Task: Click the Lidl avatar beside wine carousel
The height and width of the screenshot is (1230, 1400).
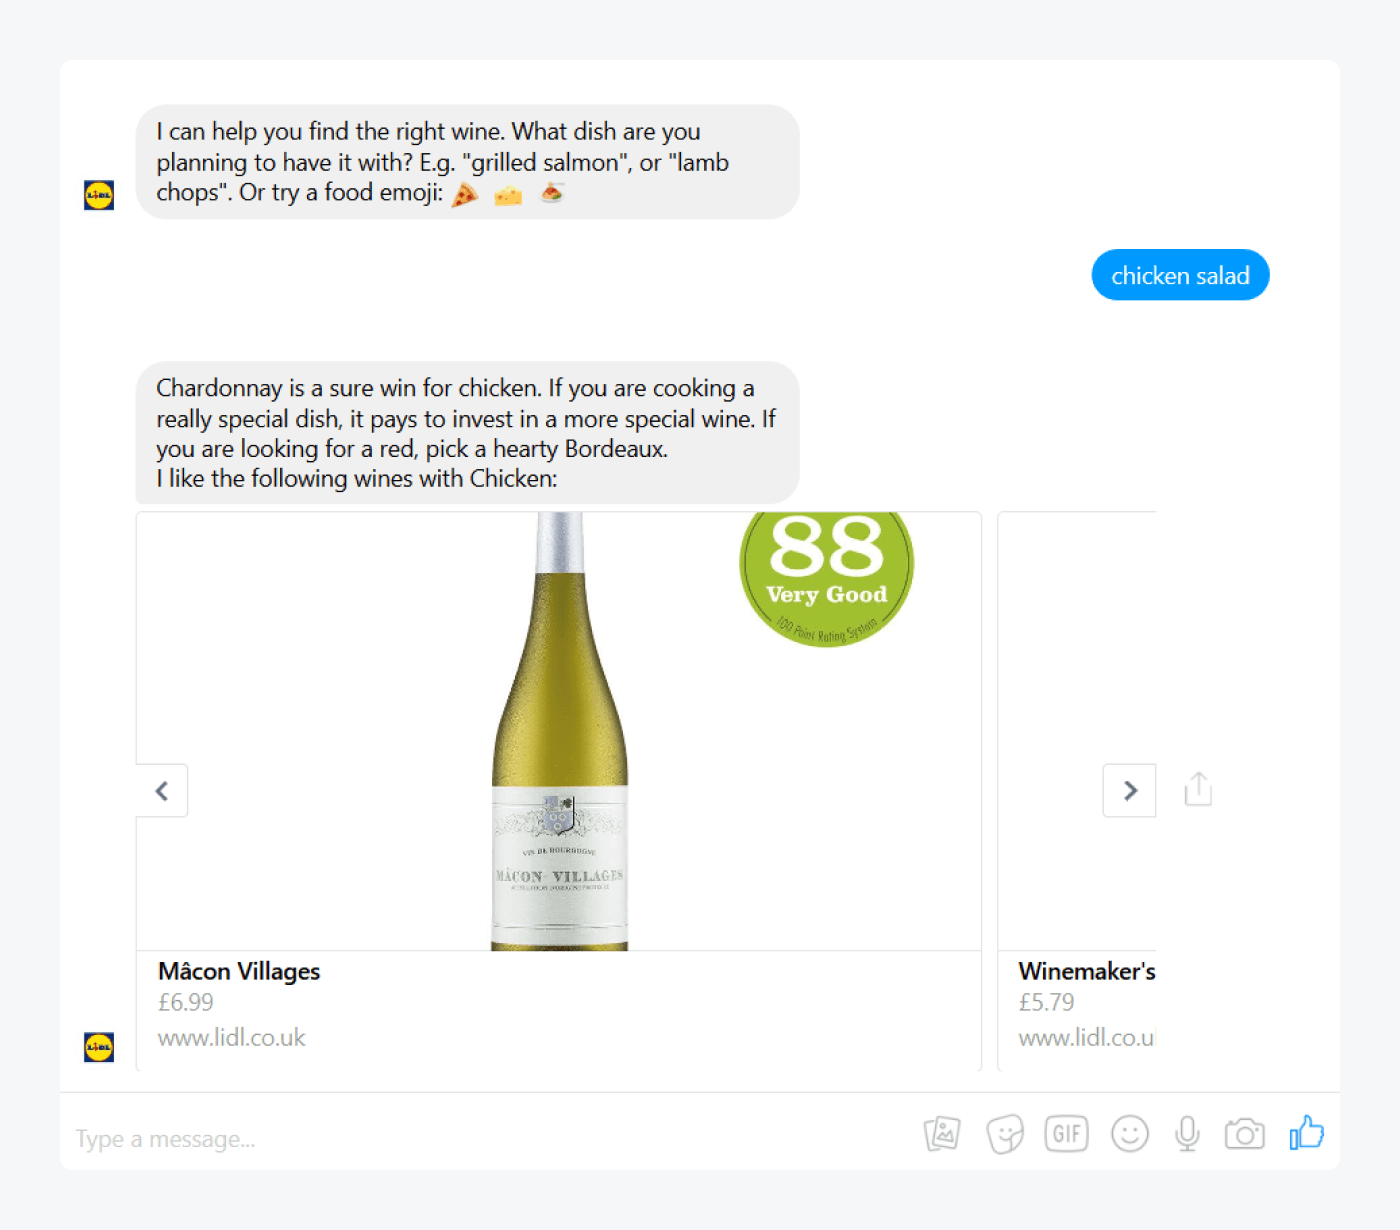Action: pos(99,1047)
